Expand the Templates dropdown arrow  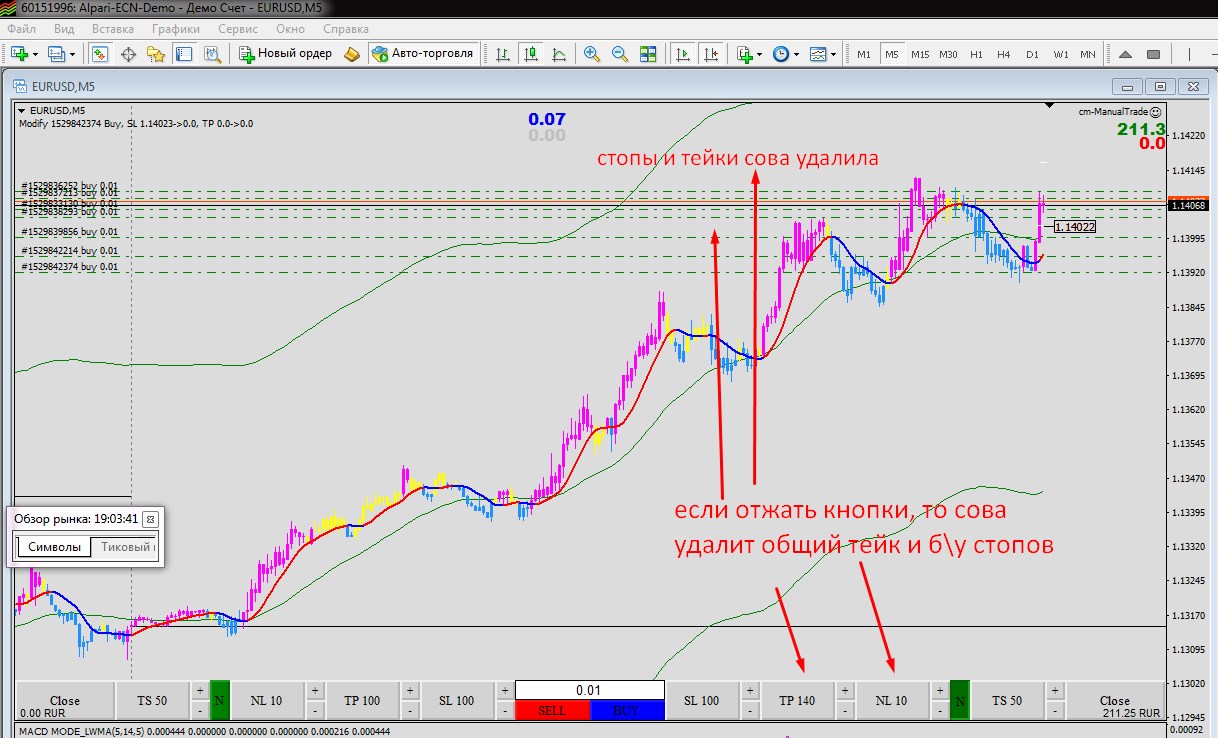pyautogui.click(x=834, y=54)
